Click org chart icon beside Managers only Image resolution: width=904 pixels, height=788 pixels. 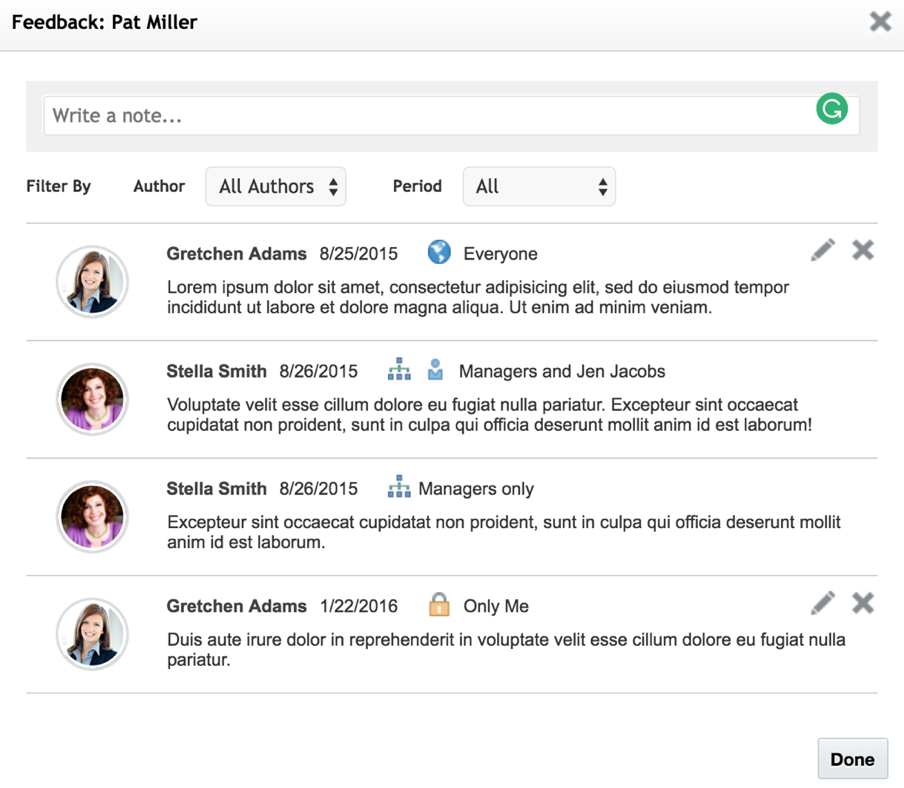[399, 487]
